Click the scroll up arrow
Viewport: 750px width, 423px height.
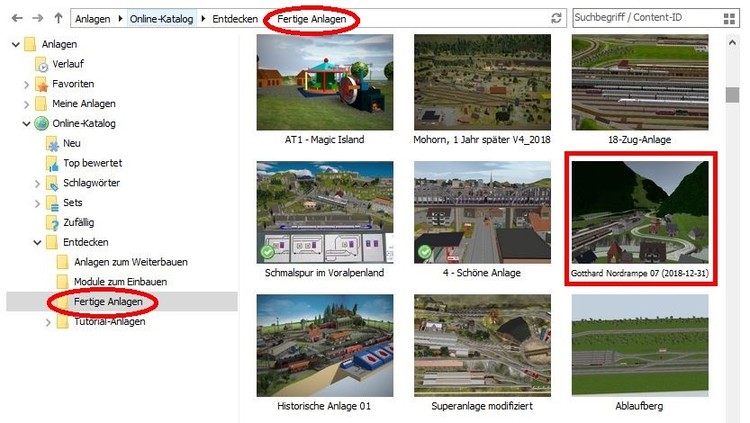pyautogui.click(x=732, y=43)
